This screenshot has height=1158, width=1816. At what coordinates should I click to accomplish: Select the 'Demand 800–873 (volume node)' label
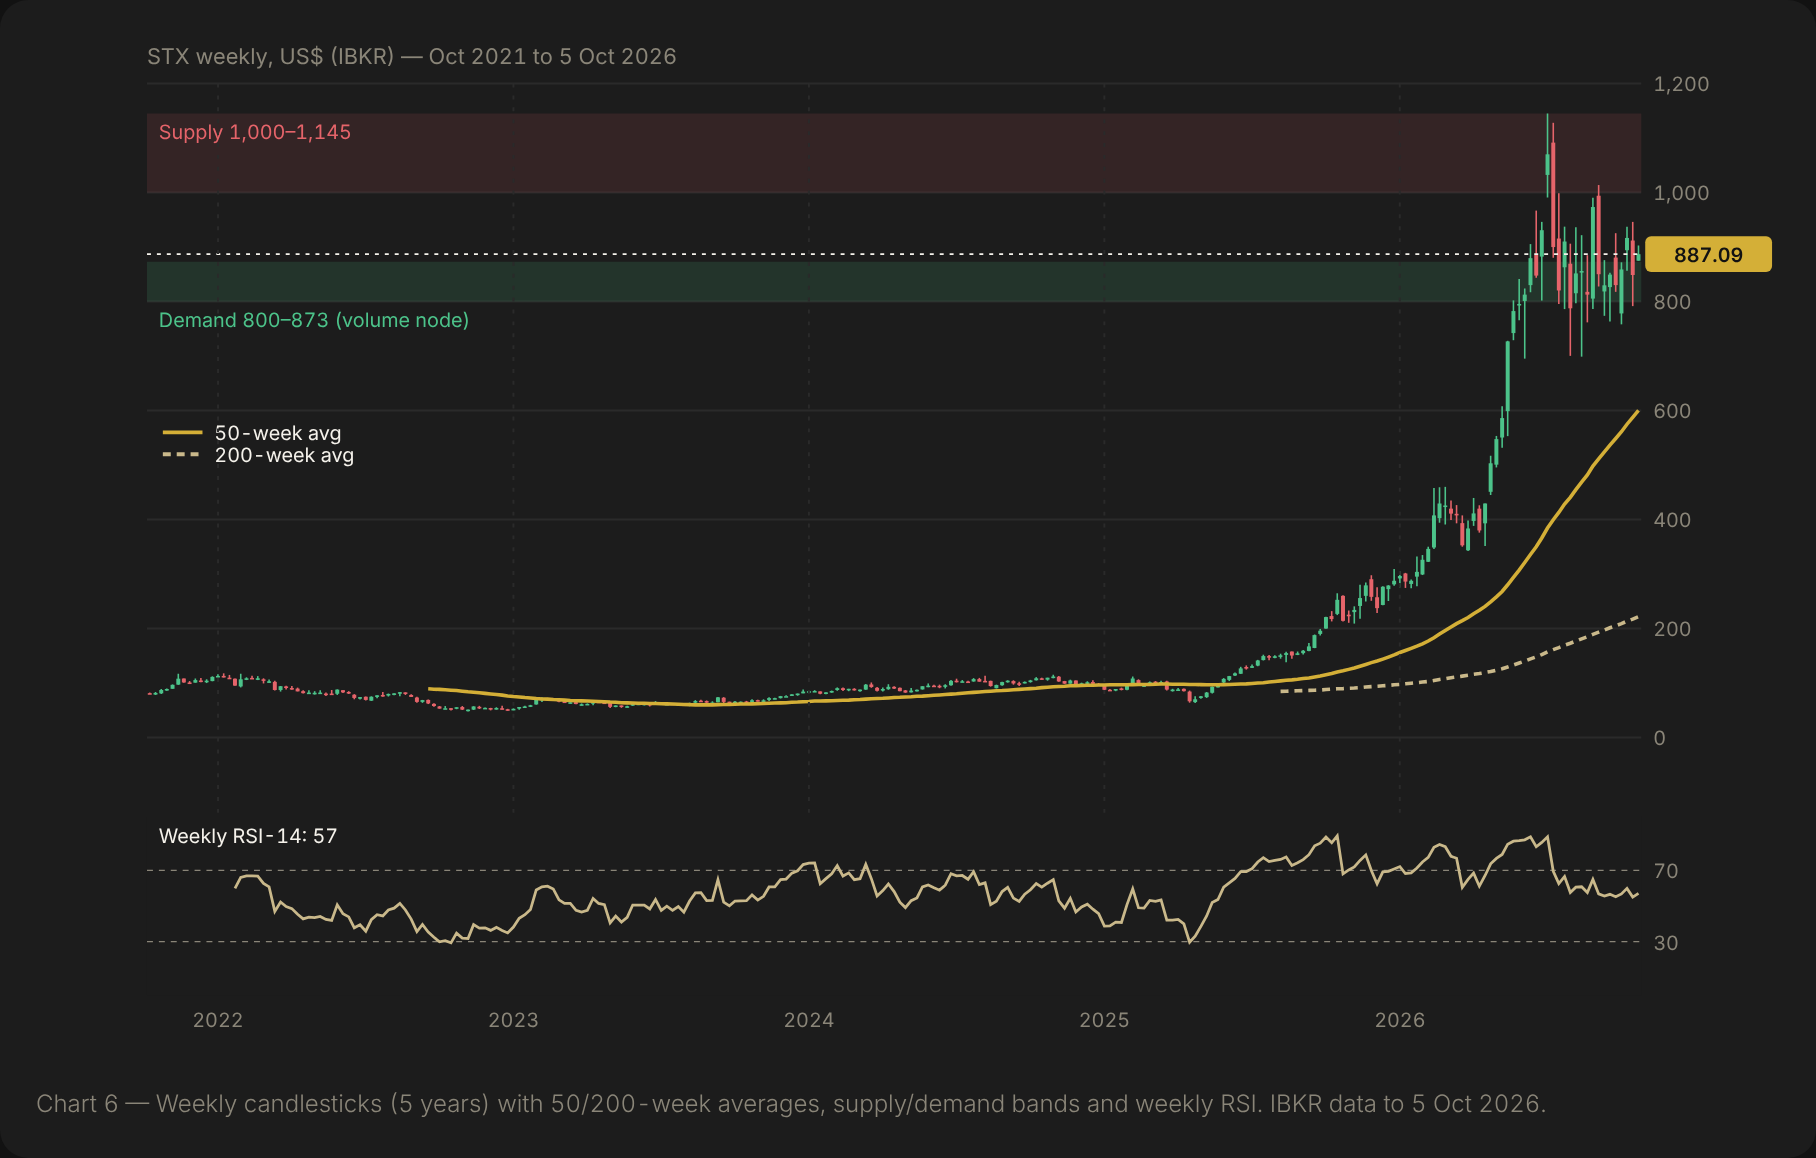(314, 320)
